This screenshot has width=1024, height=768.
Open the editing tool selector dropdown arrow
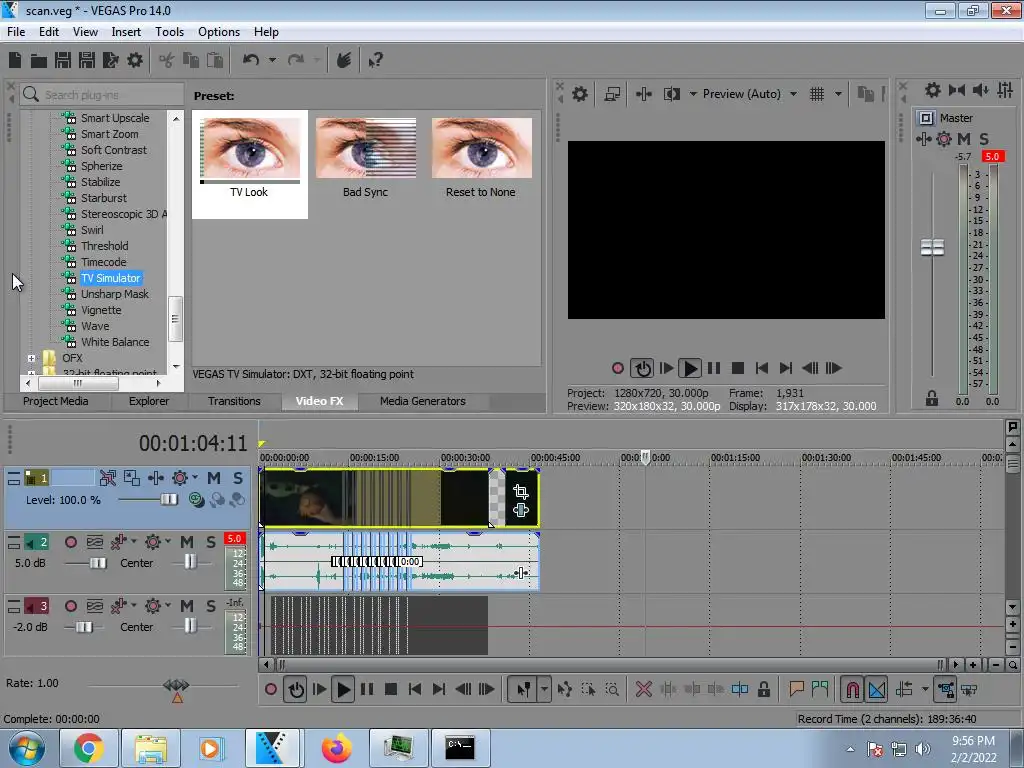point(544,689)
